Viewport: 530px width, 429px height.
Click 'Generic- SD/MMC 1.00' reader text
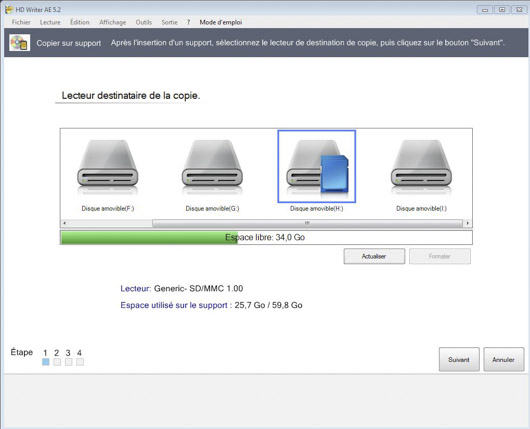[x=198, y=288]
